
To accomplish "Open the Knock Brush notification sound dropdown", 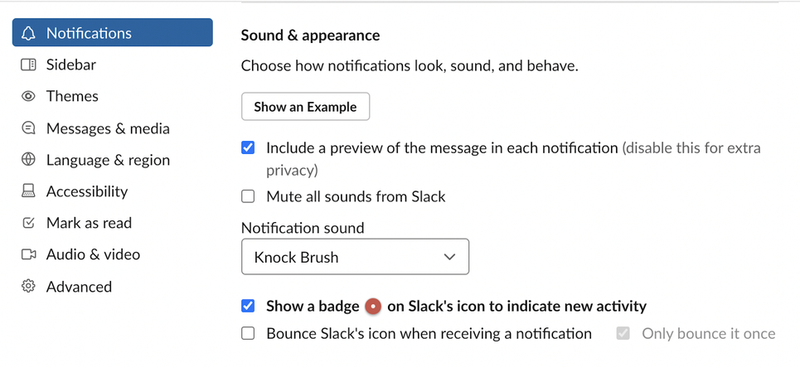I will coord(355,257).
